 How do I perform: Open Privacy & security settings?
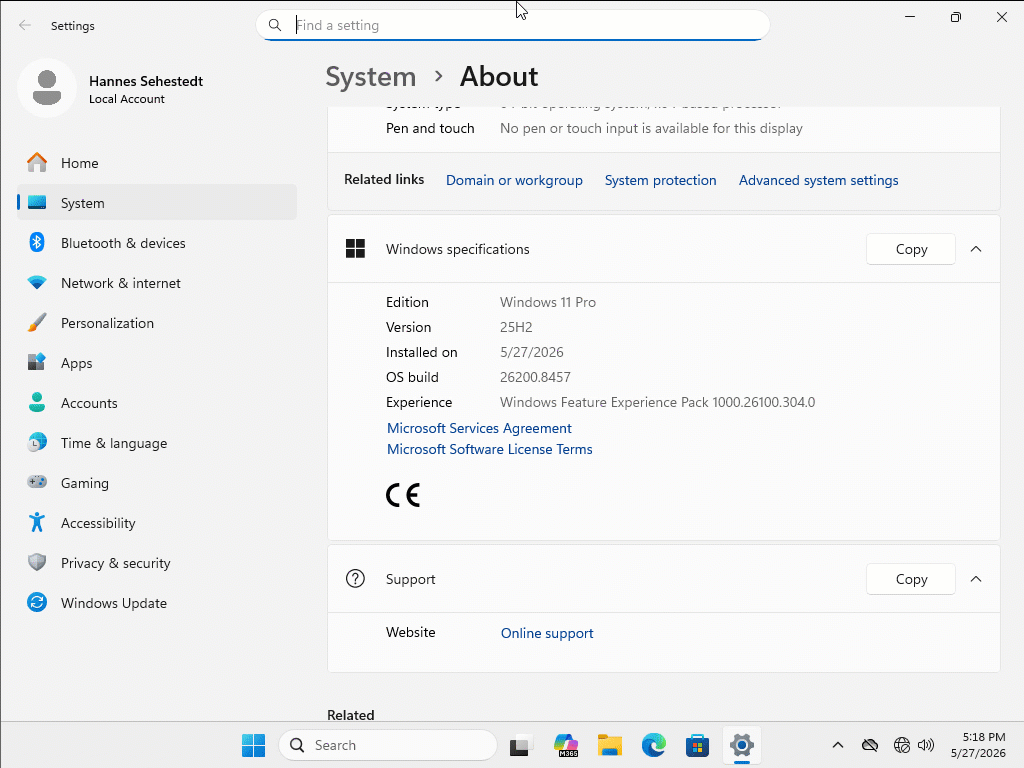157,563
